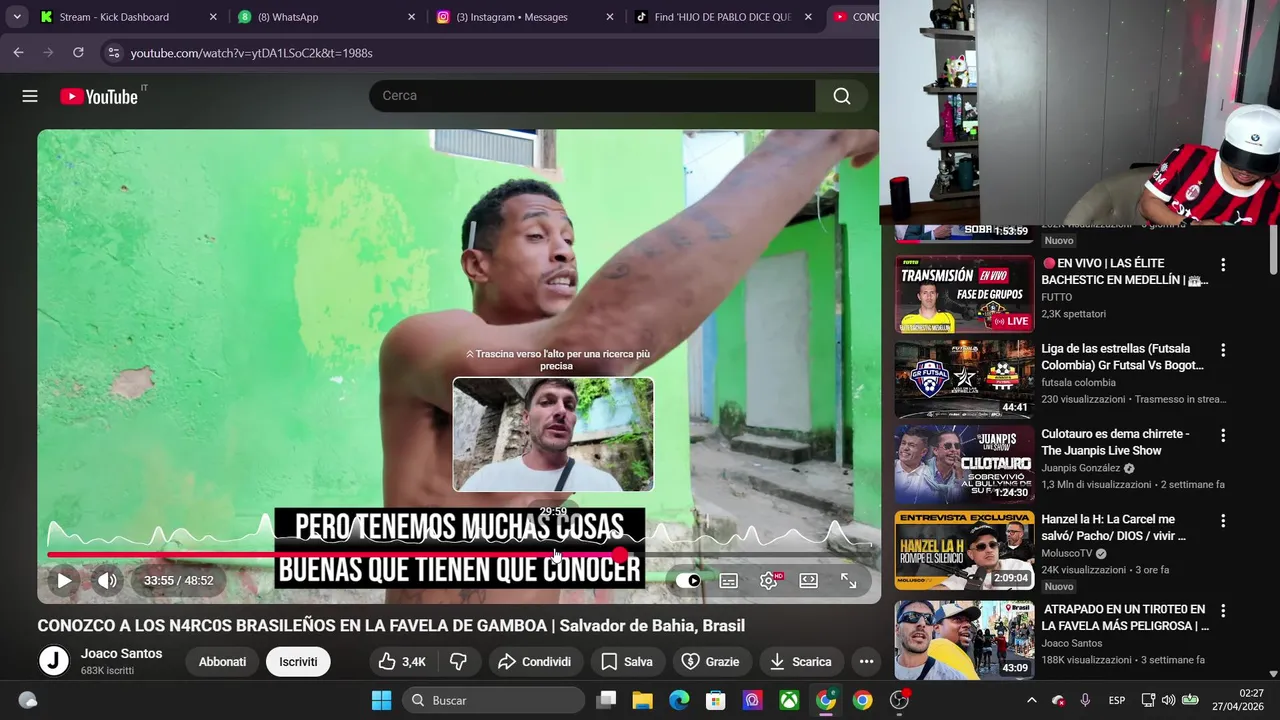Play the paused video
The width and height of the screenshot is (1280, 720).
pos(64,580)
